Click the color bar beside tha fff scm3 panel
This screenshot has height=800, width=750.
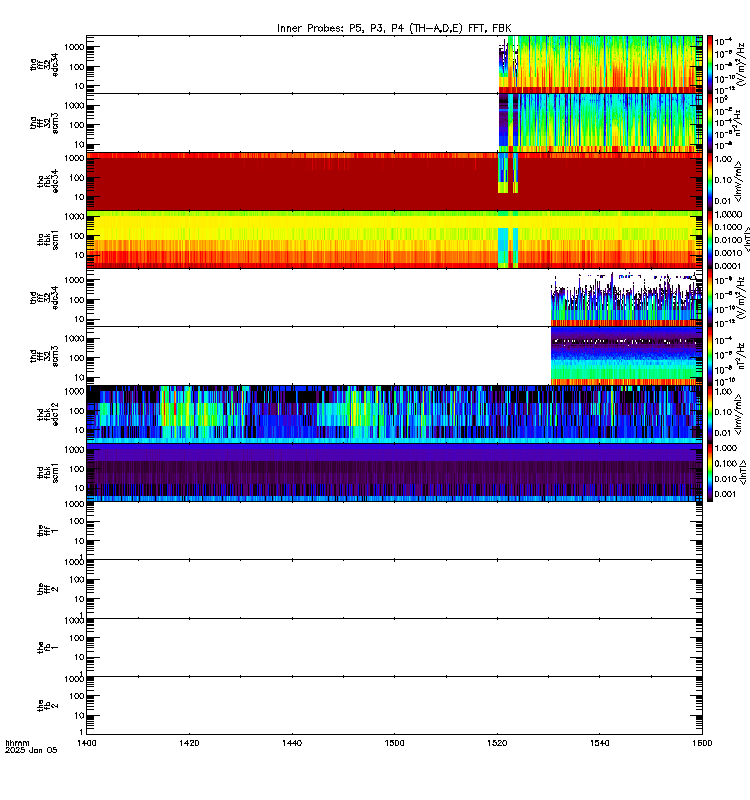(710, 123)
